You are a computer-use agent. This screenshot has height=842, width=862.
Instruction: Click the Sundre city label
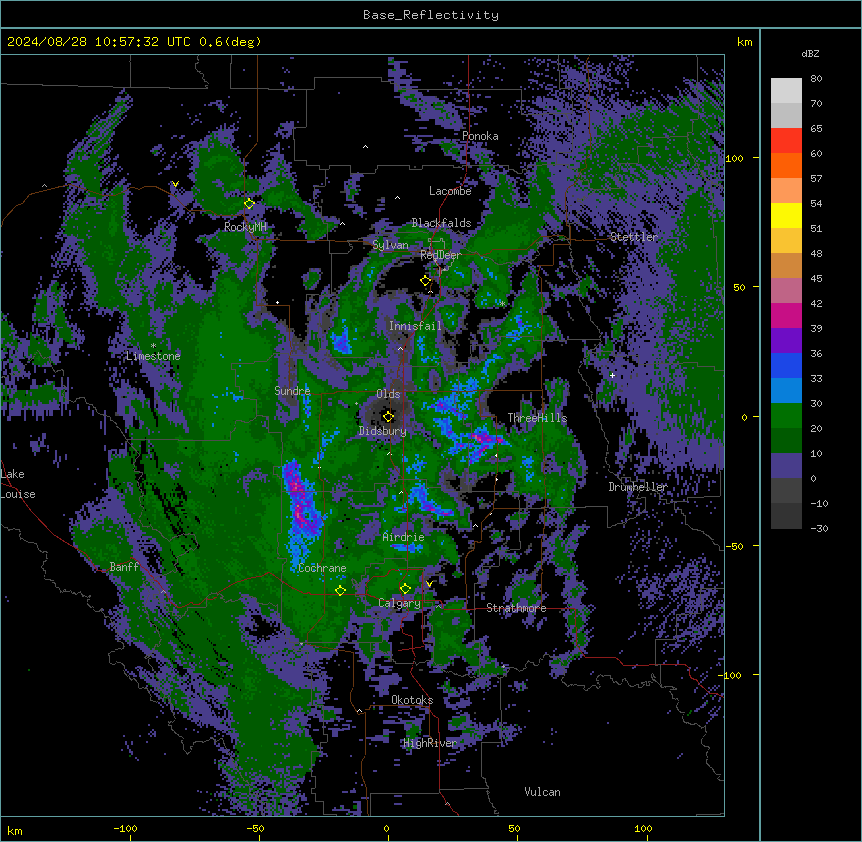pos(292,391)
